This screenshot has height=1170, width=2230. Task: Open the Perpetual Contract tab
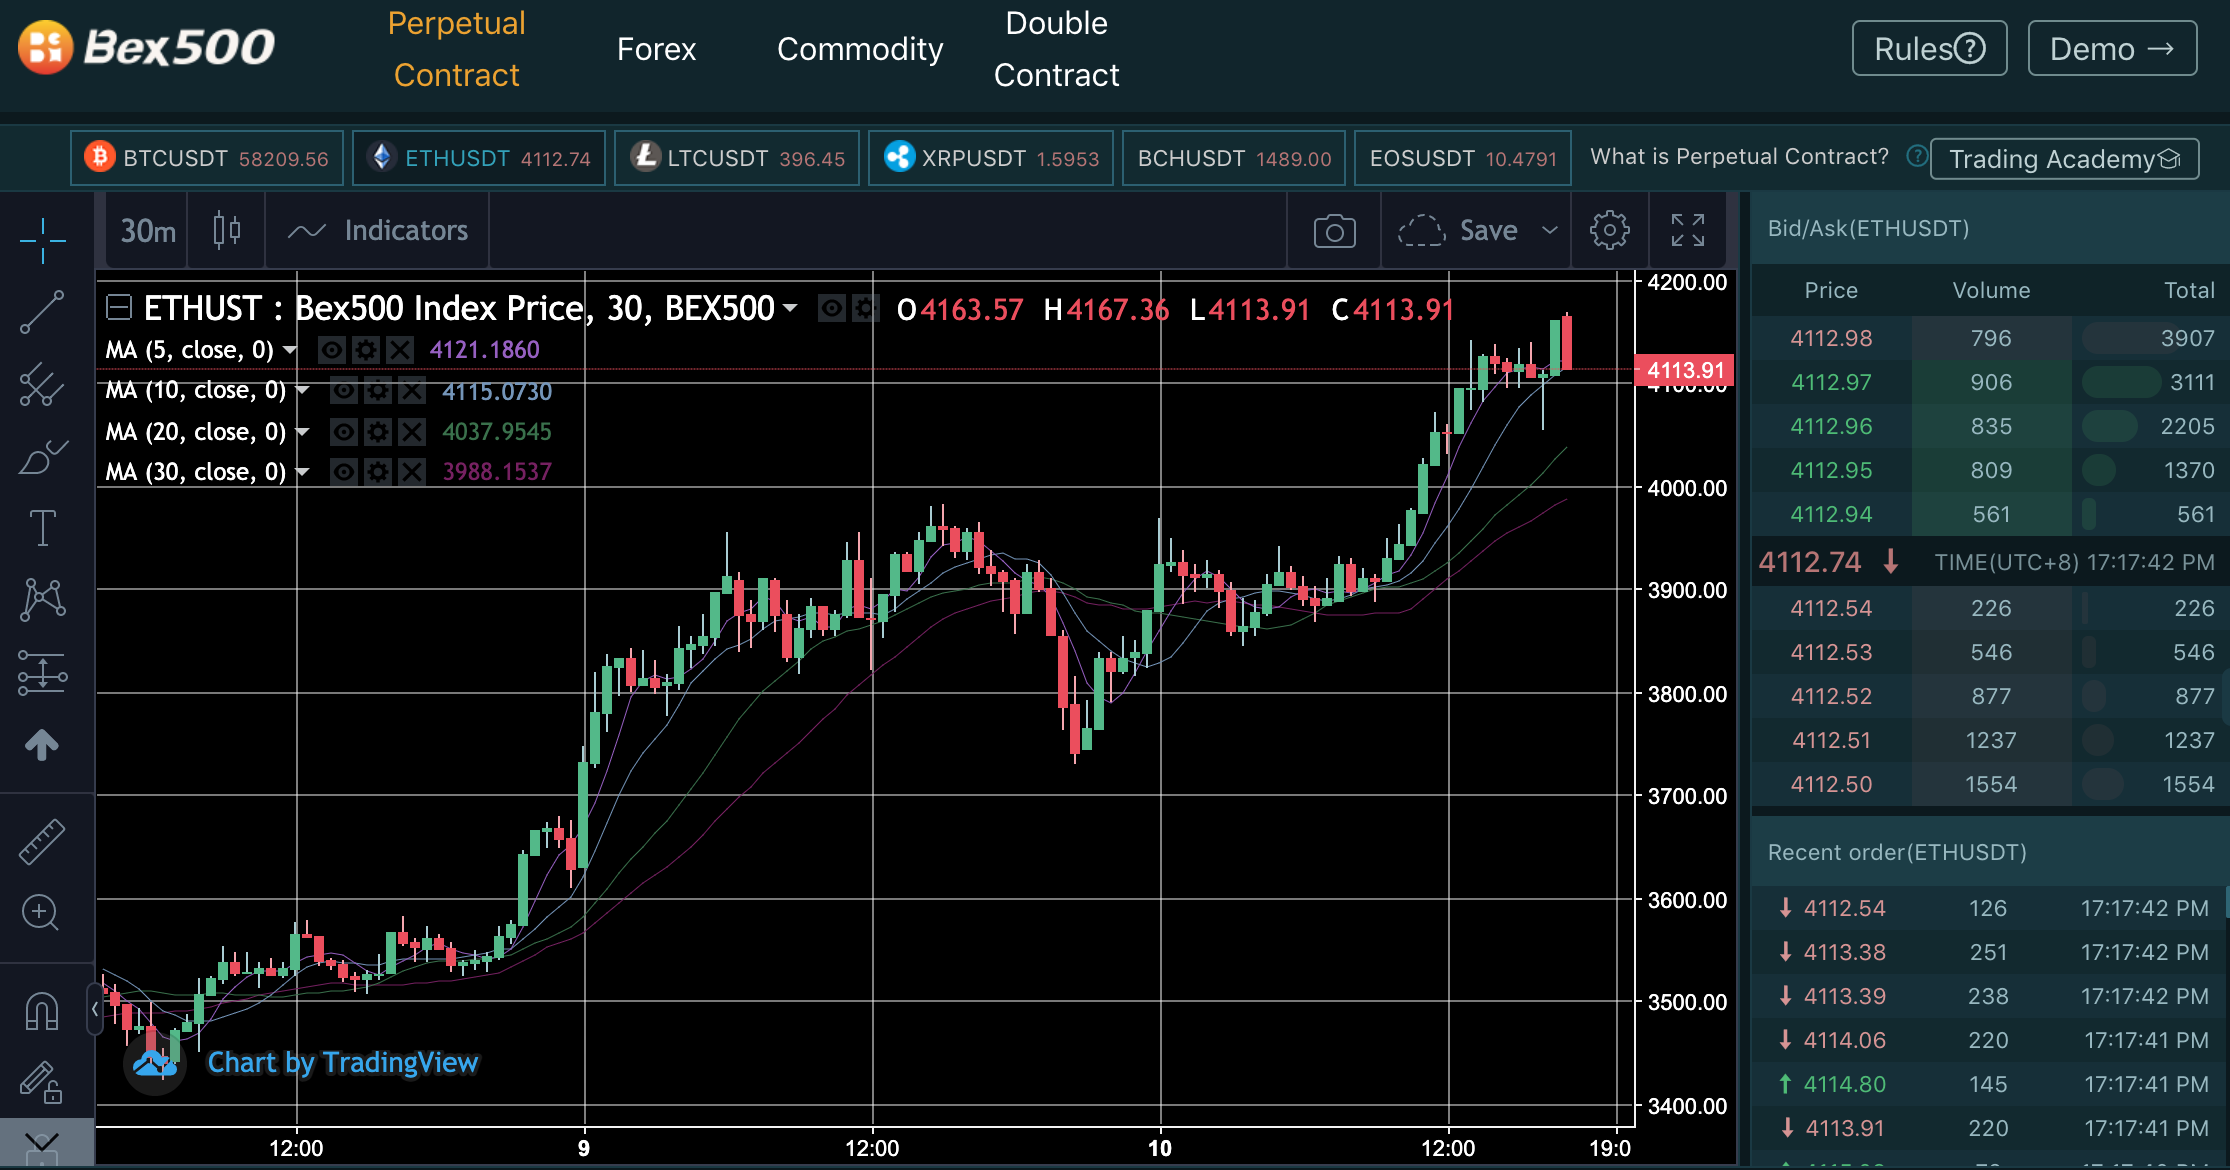click(x=457, y=49)
